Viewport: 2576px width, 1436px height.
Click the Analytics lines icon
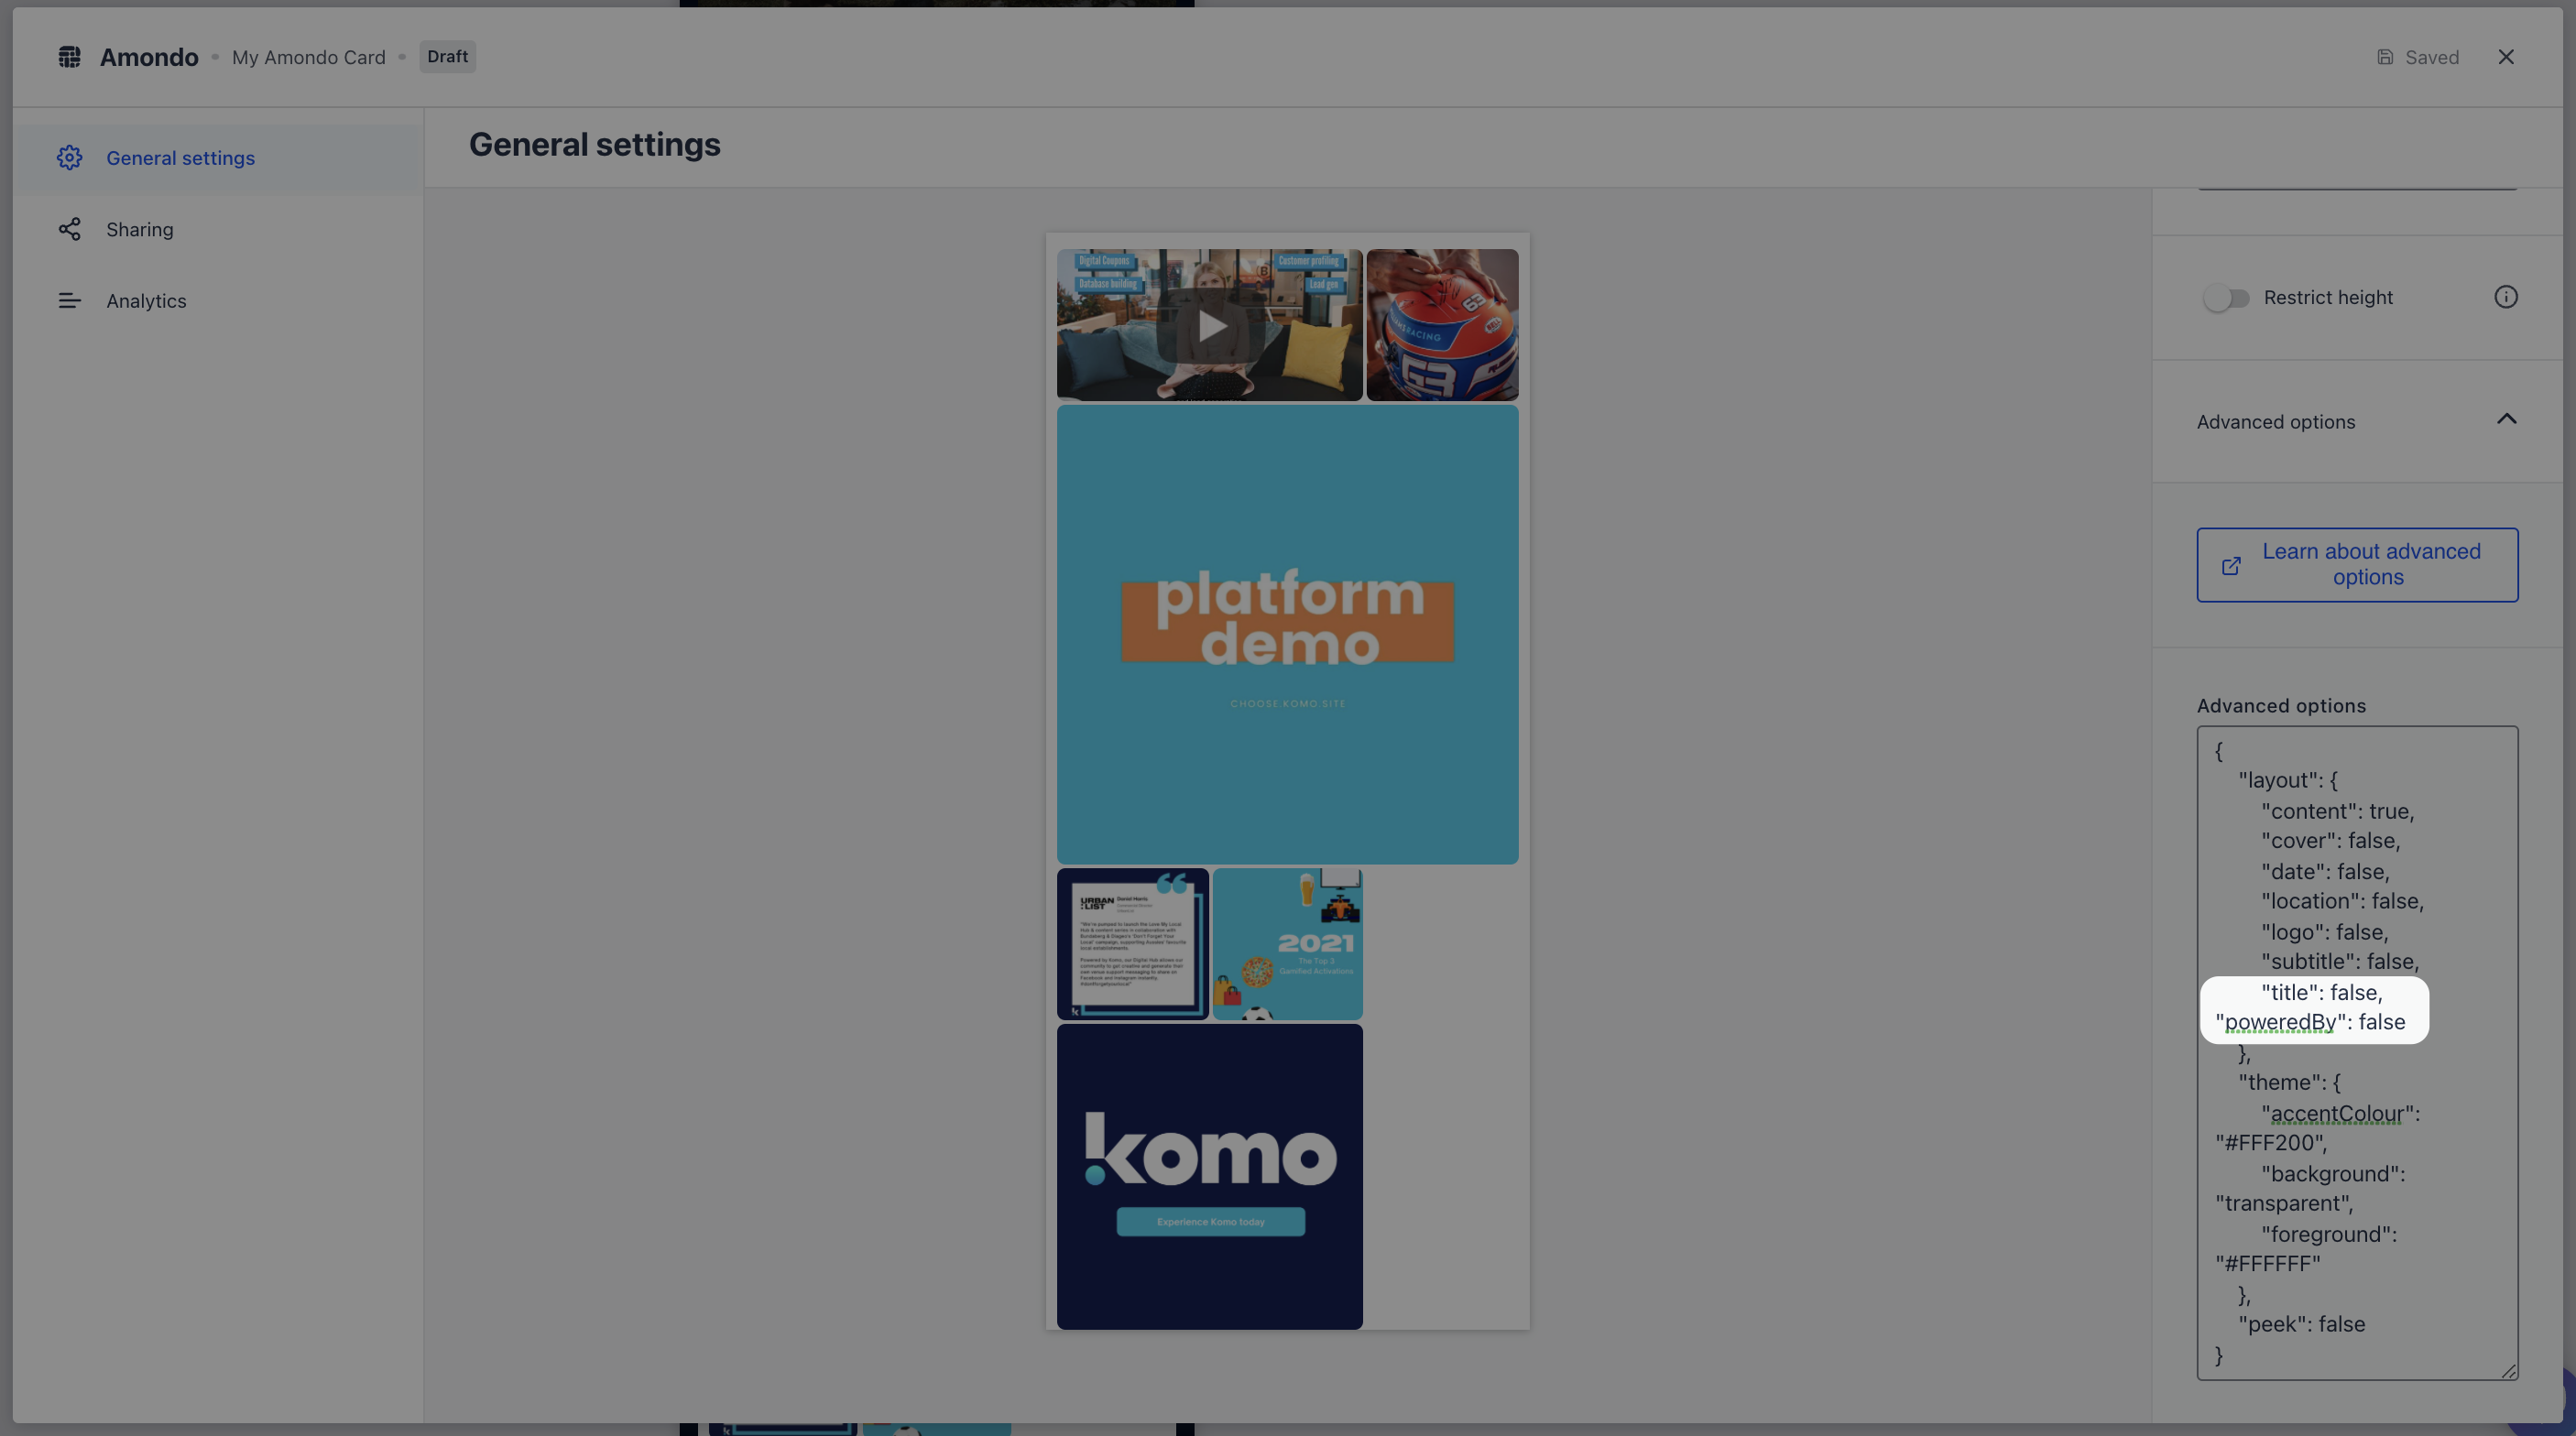click(x=69, y=301)
